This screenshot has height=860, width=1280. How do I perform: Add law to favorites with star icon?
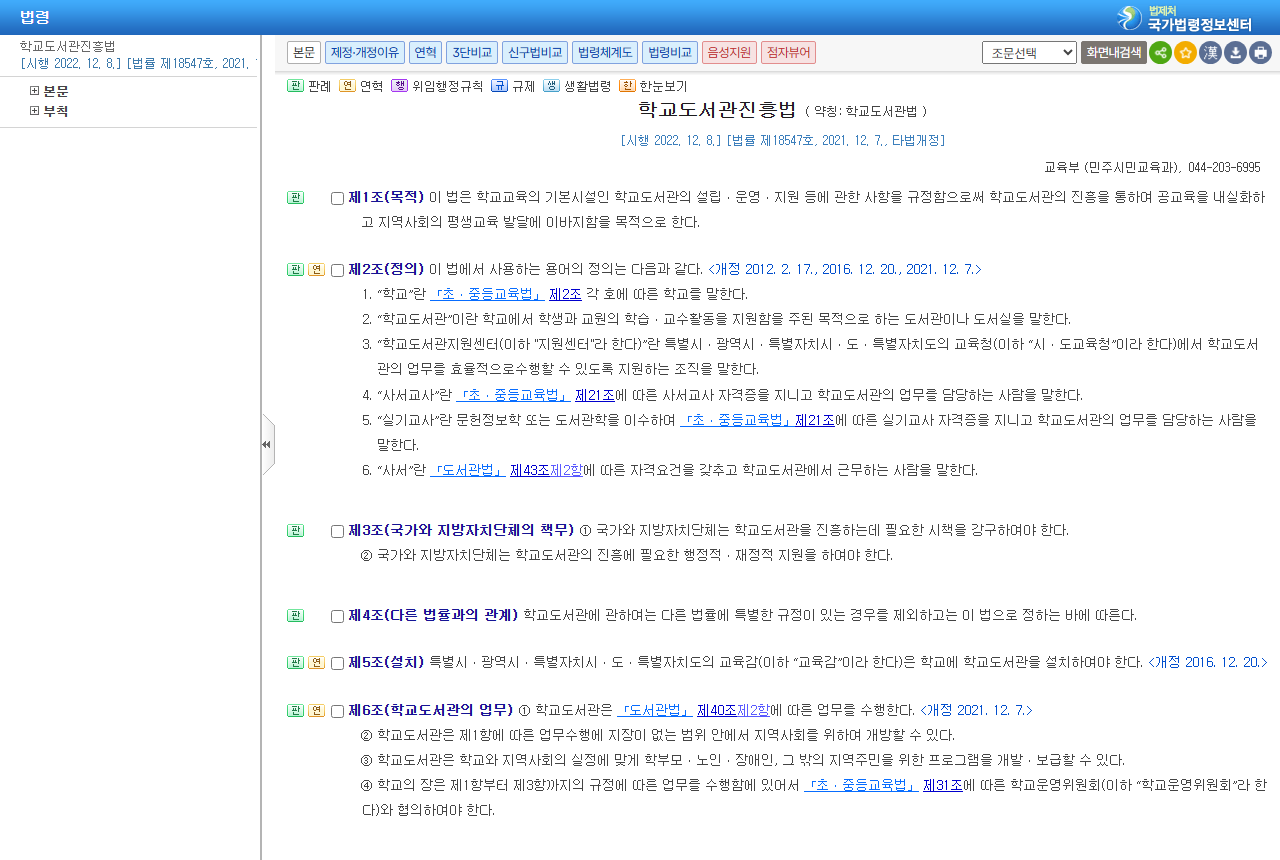point(1185,53)
